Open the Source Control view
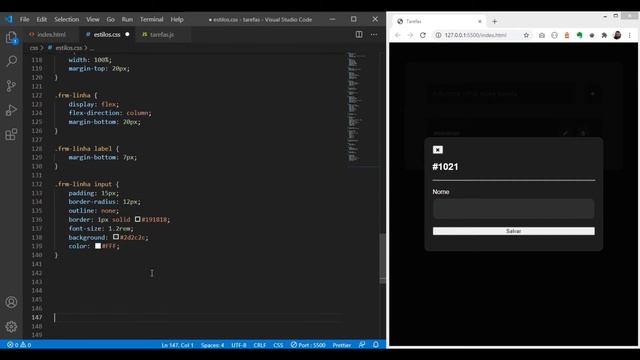Image resolution: width=640 pixels, height=360 pixels. (11, 86)
